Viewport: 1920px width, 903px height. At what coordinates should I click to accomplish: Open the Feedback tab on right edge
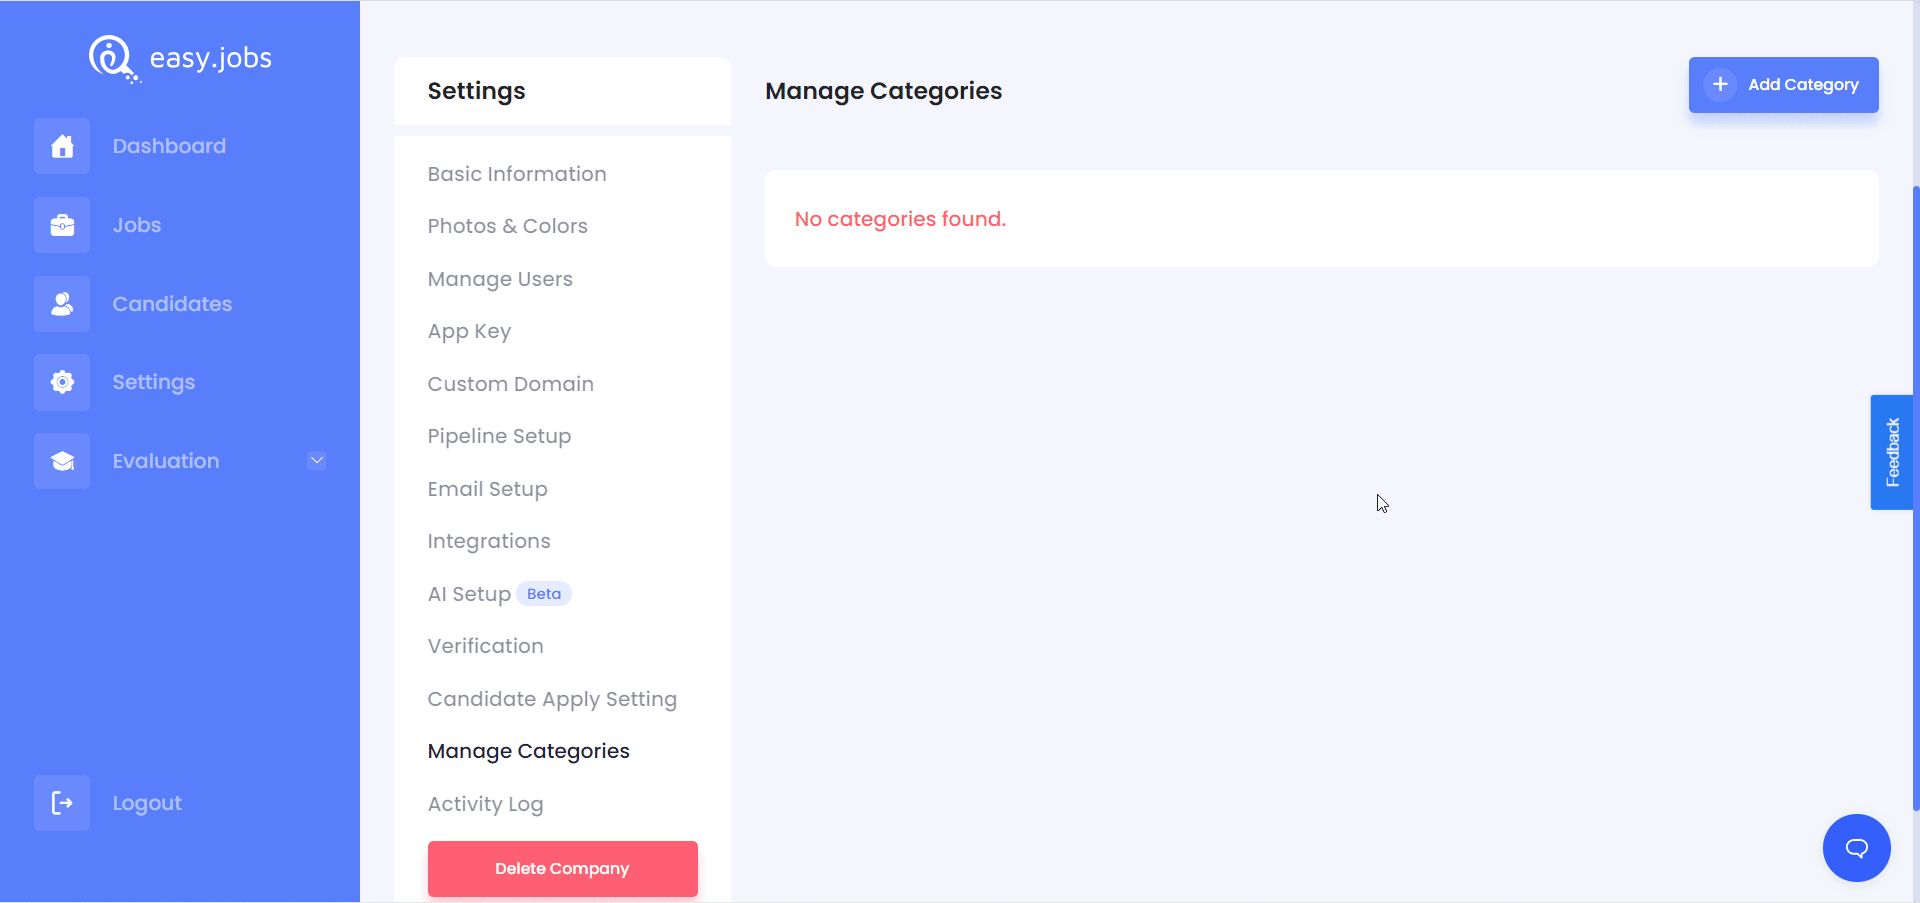(1892, 452)
